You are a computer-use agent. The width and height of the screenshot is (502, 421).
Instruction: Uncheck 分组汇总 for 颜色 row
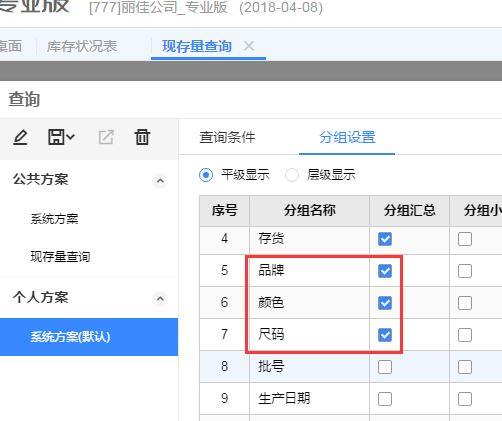(385, 303)
